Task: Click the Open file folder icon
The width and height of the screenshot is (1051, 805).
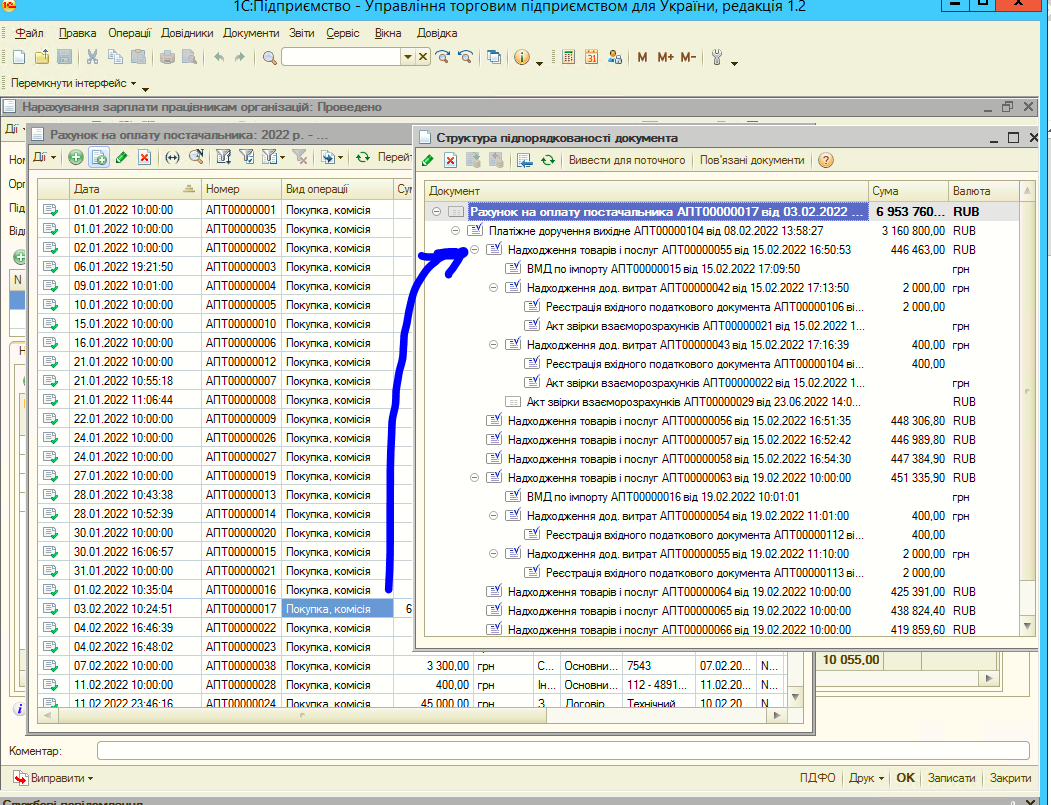Action: 42,58
